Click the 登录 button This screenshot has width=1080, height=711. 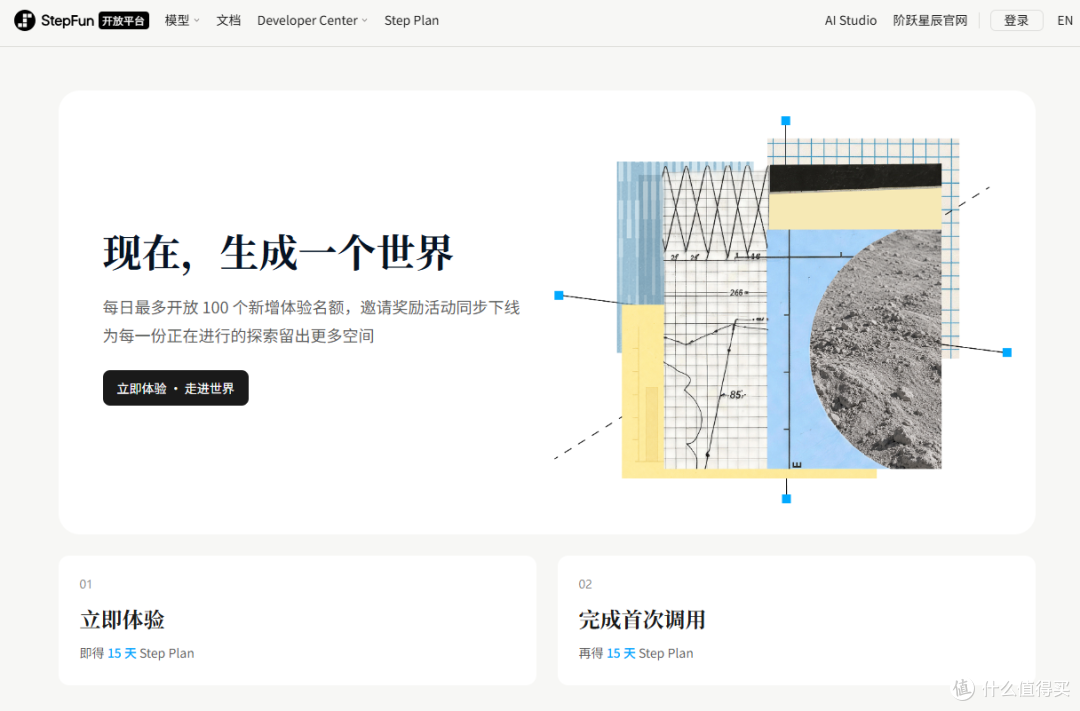(1016, 21)
